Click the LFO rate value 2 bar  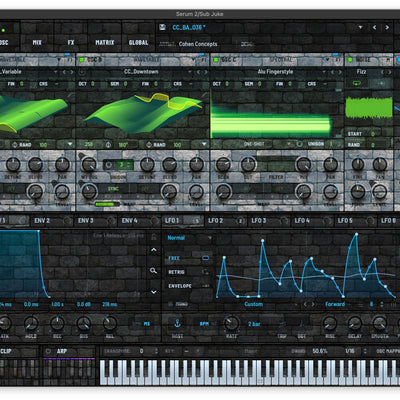(x=254, y=324)
